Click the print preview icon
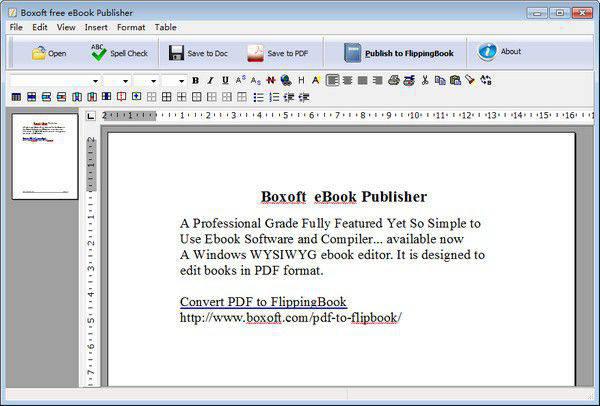600x406 pixels. click(x=409, y=80)
